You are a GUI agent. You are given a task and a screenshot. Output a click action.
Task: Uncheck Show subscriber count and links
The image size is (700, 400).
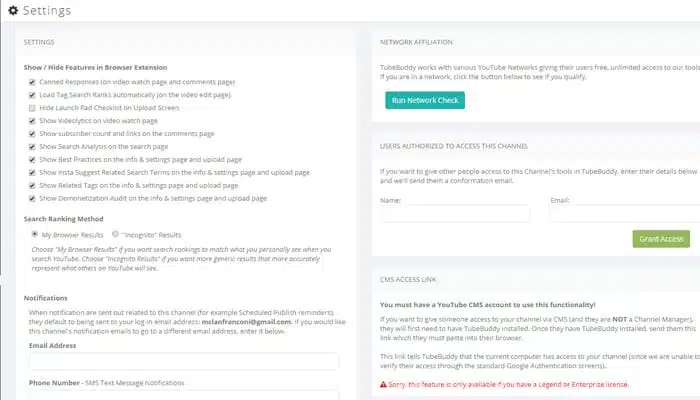(32, 134)
